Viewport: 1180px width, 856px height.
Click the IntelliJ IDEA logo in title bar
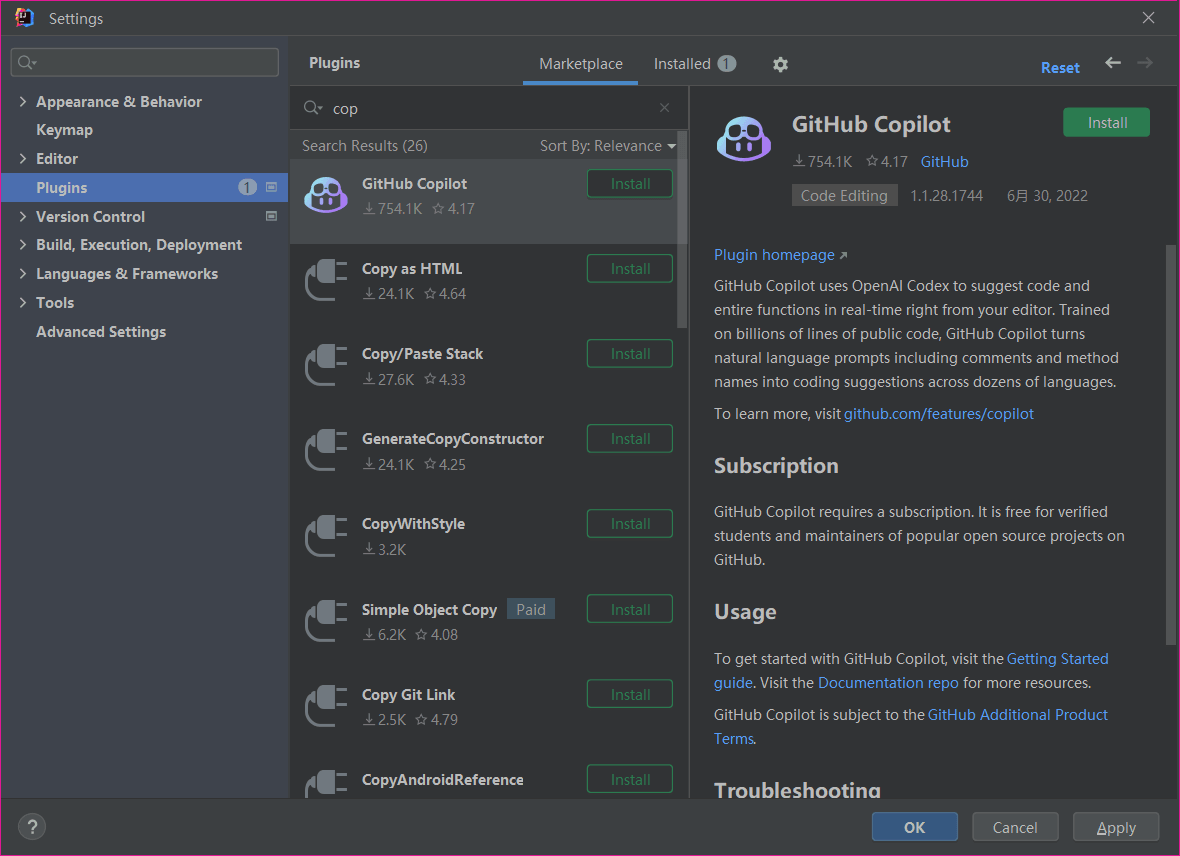coord(24,18)
